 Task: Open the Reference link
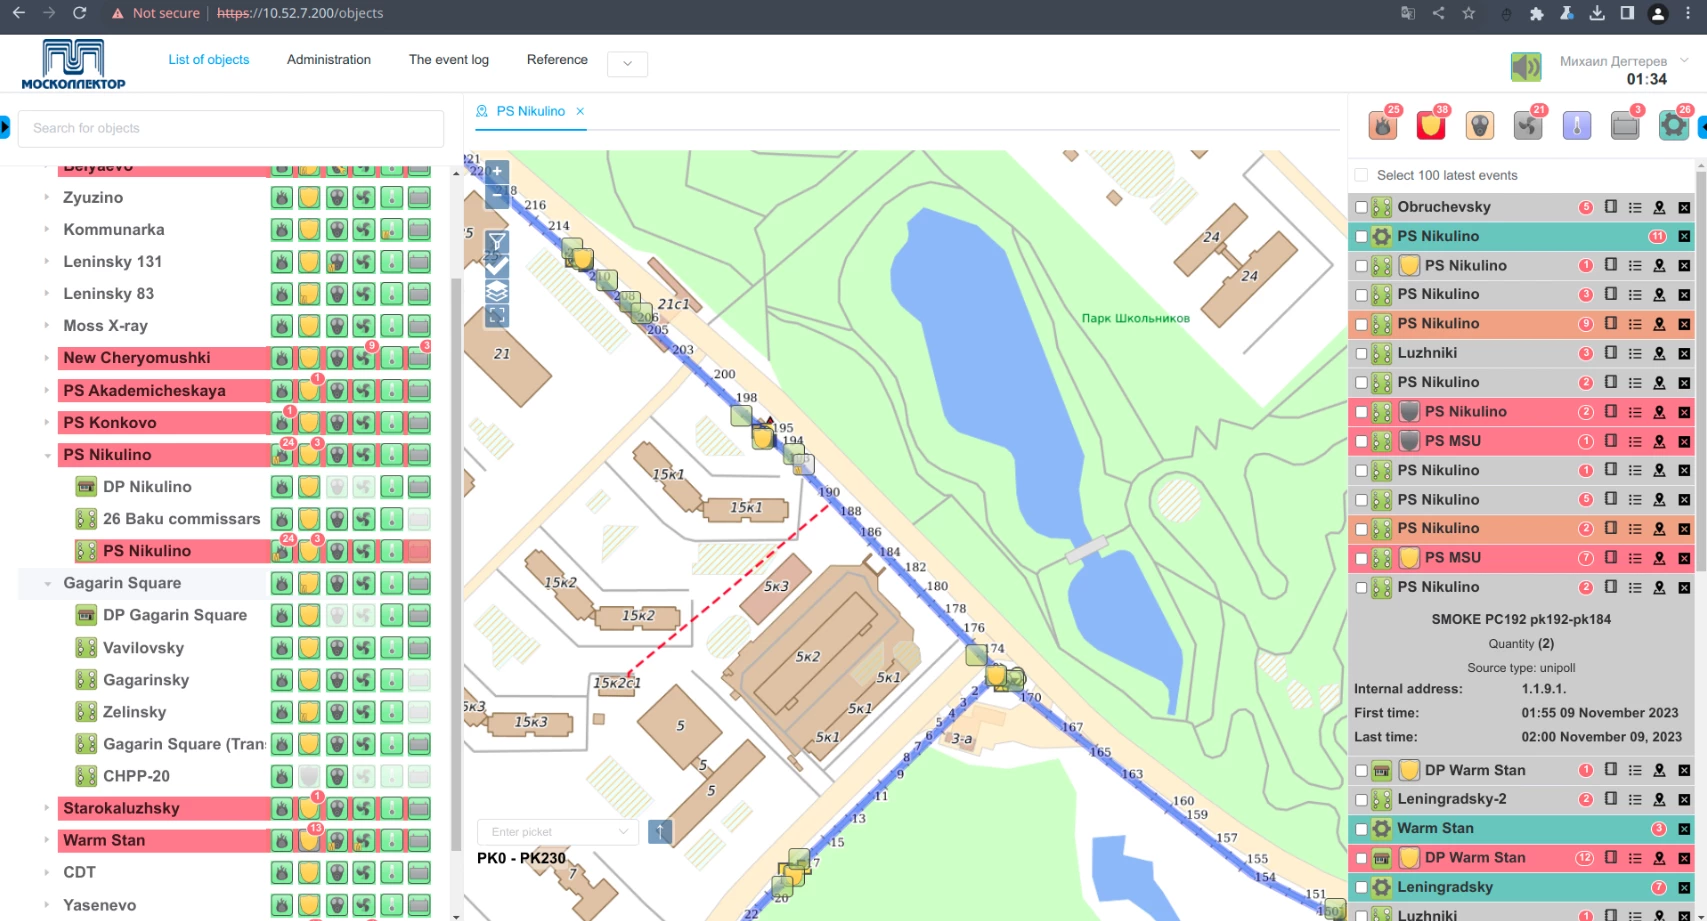pos(557,60)
